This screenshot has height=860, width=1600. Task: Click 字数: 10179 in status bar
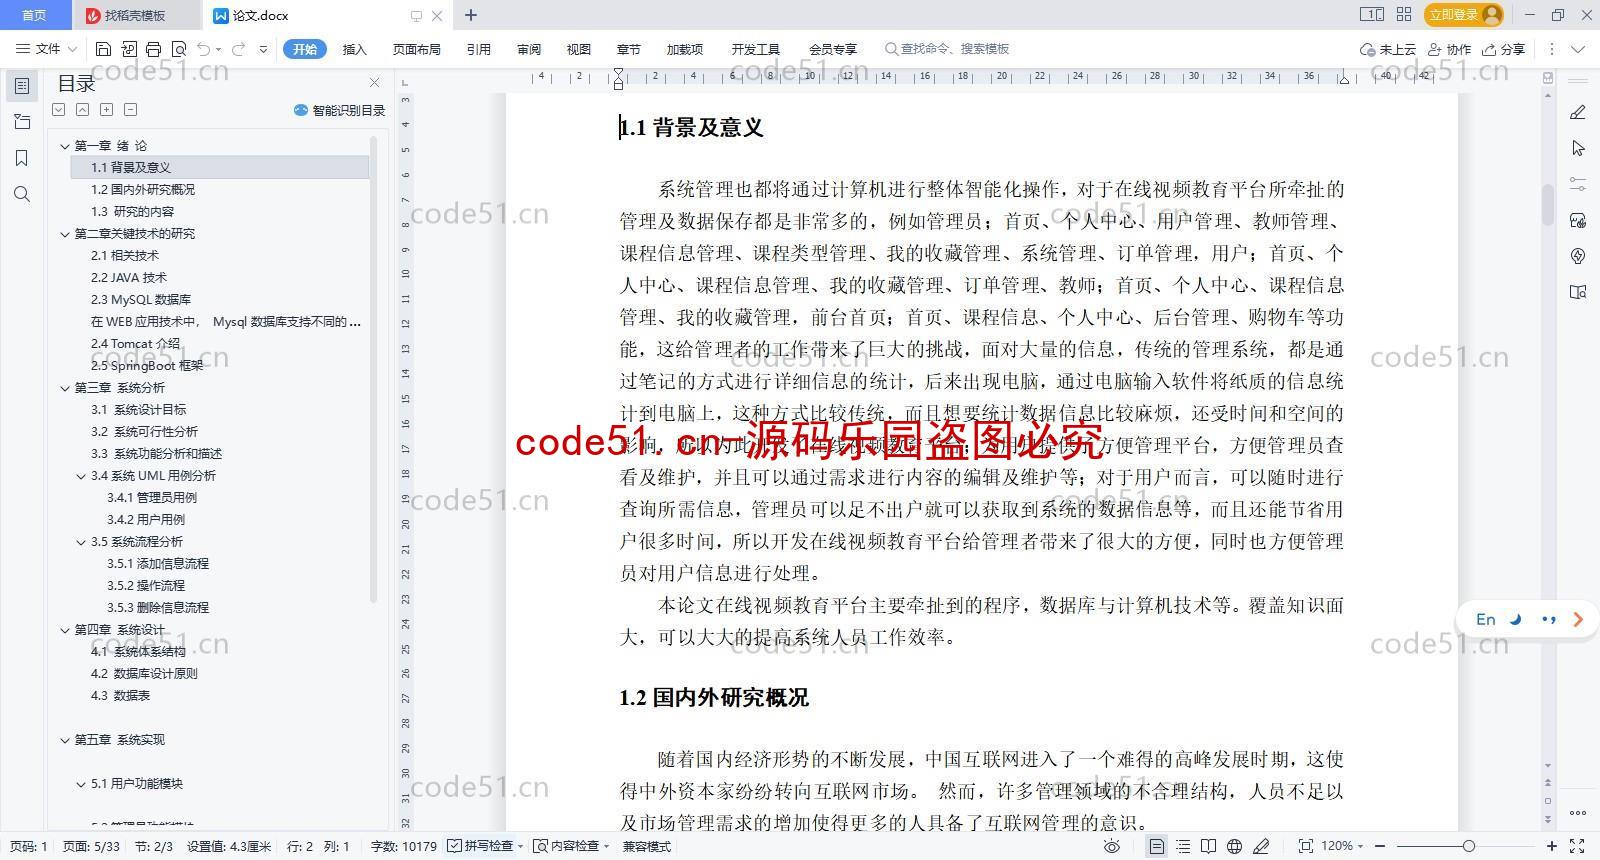tap(404, 846)
